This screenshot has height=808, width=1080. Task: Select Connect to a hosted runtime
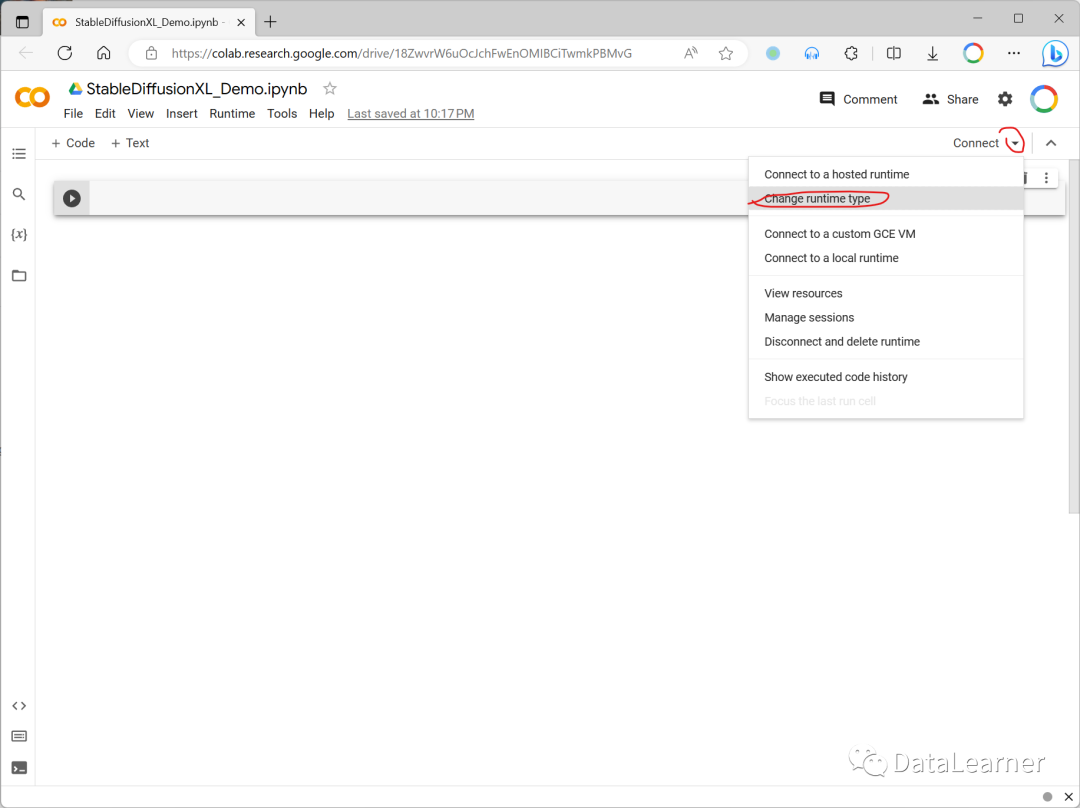(x=886, y=174)
